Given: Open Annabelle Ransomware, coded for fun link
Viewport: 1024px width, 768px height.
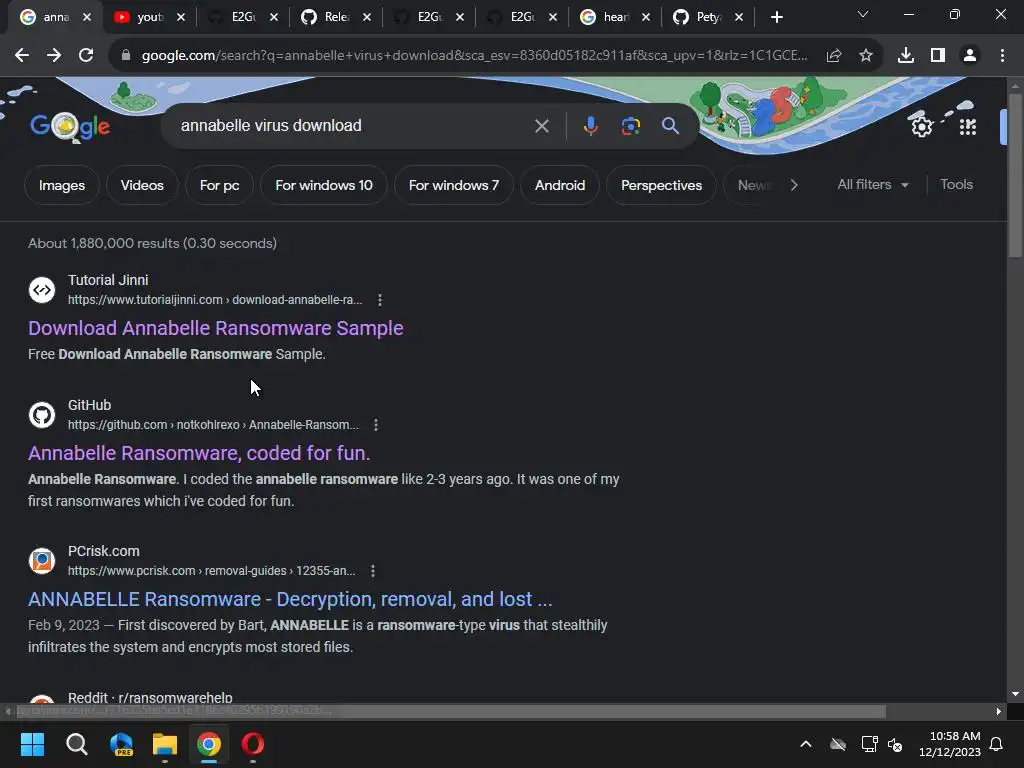Looking at the screenshot, I should pos(199,453).
